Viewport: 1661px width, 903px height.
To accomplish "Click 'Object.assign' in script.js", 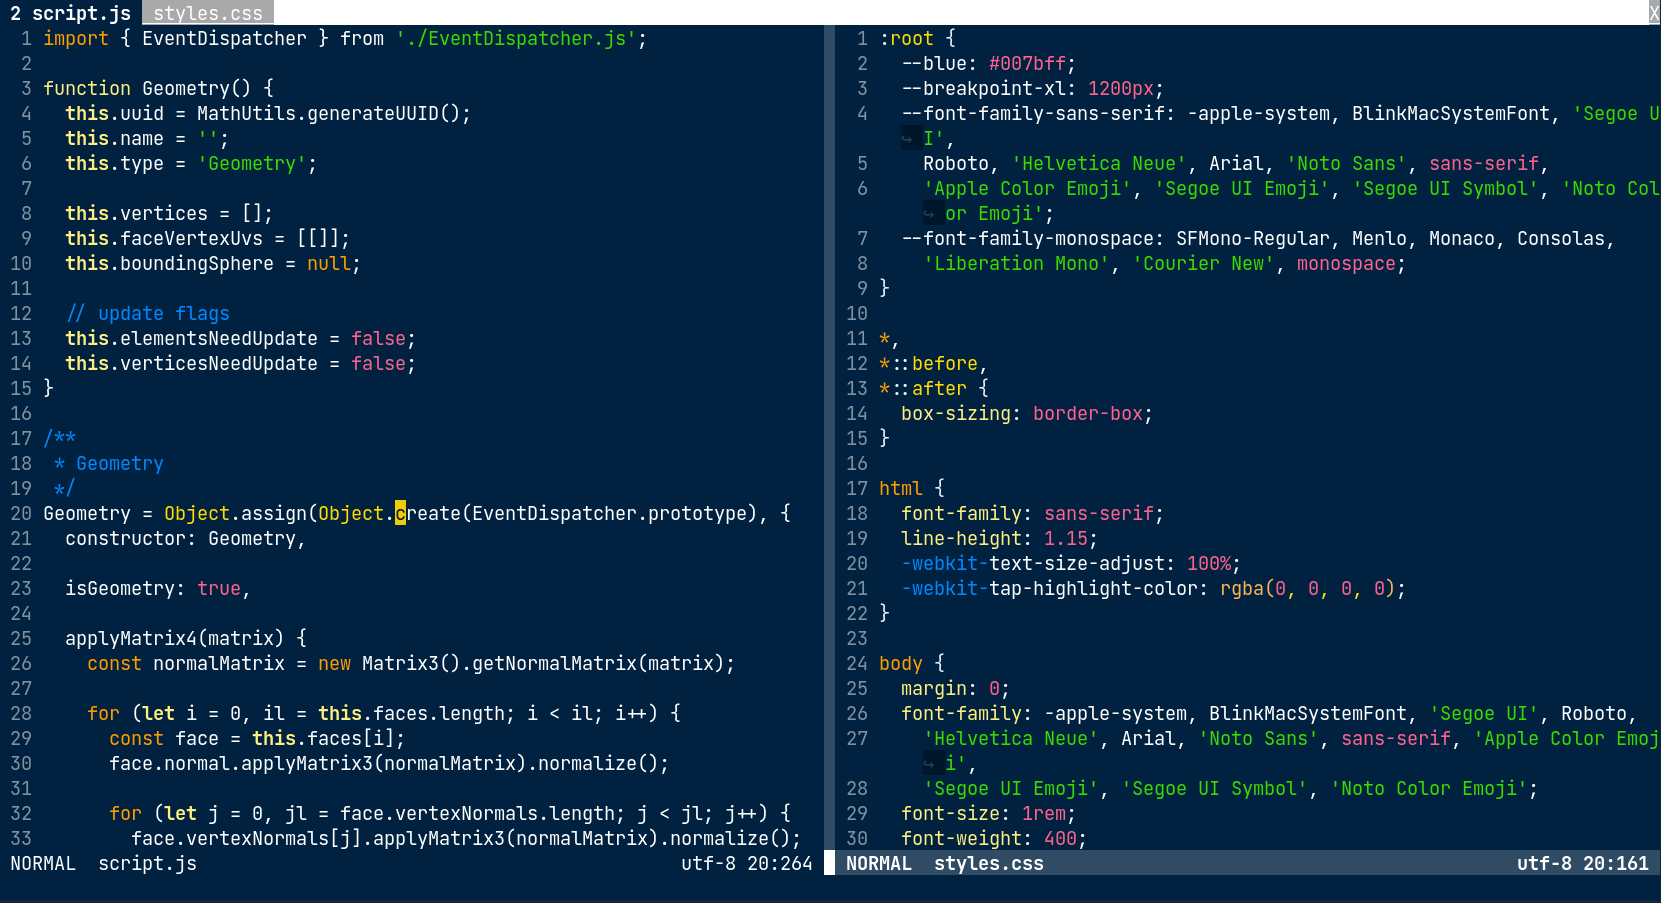I will pyautogui.click(x=235, y=513).
